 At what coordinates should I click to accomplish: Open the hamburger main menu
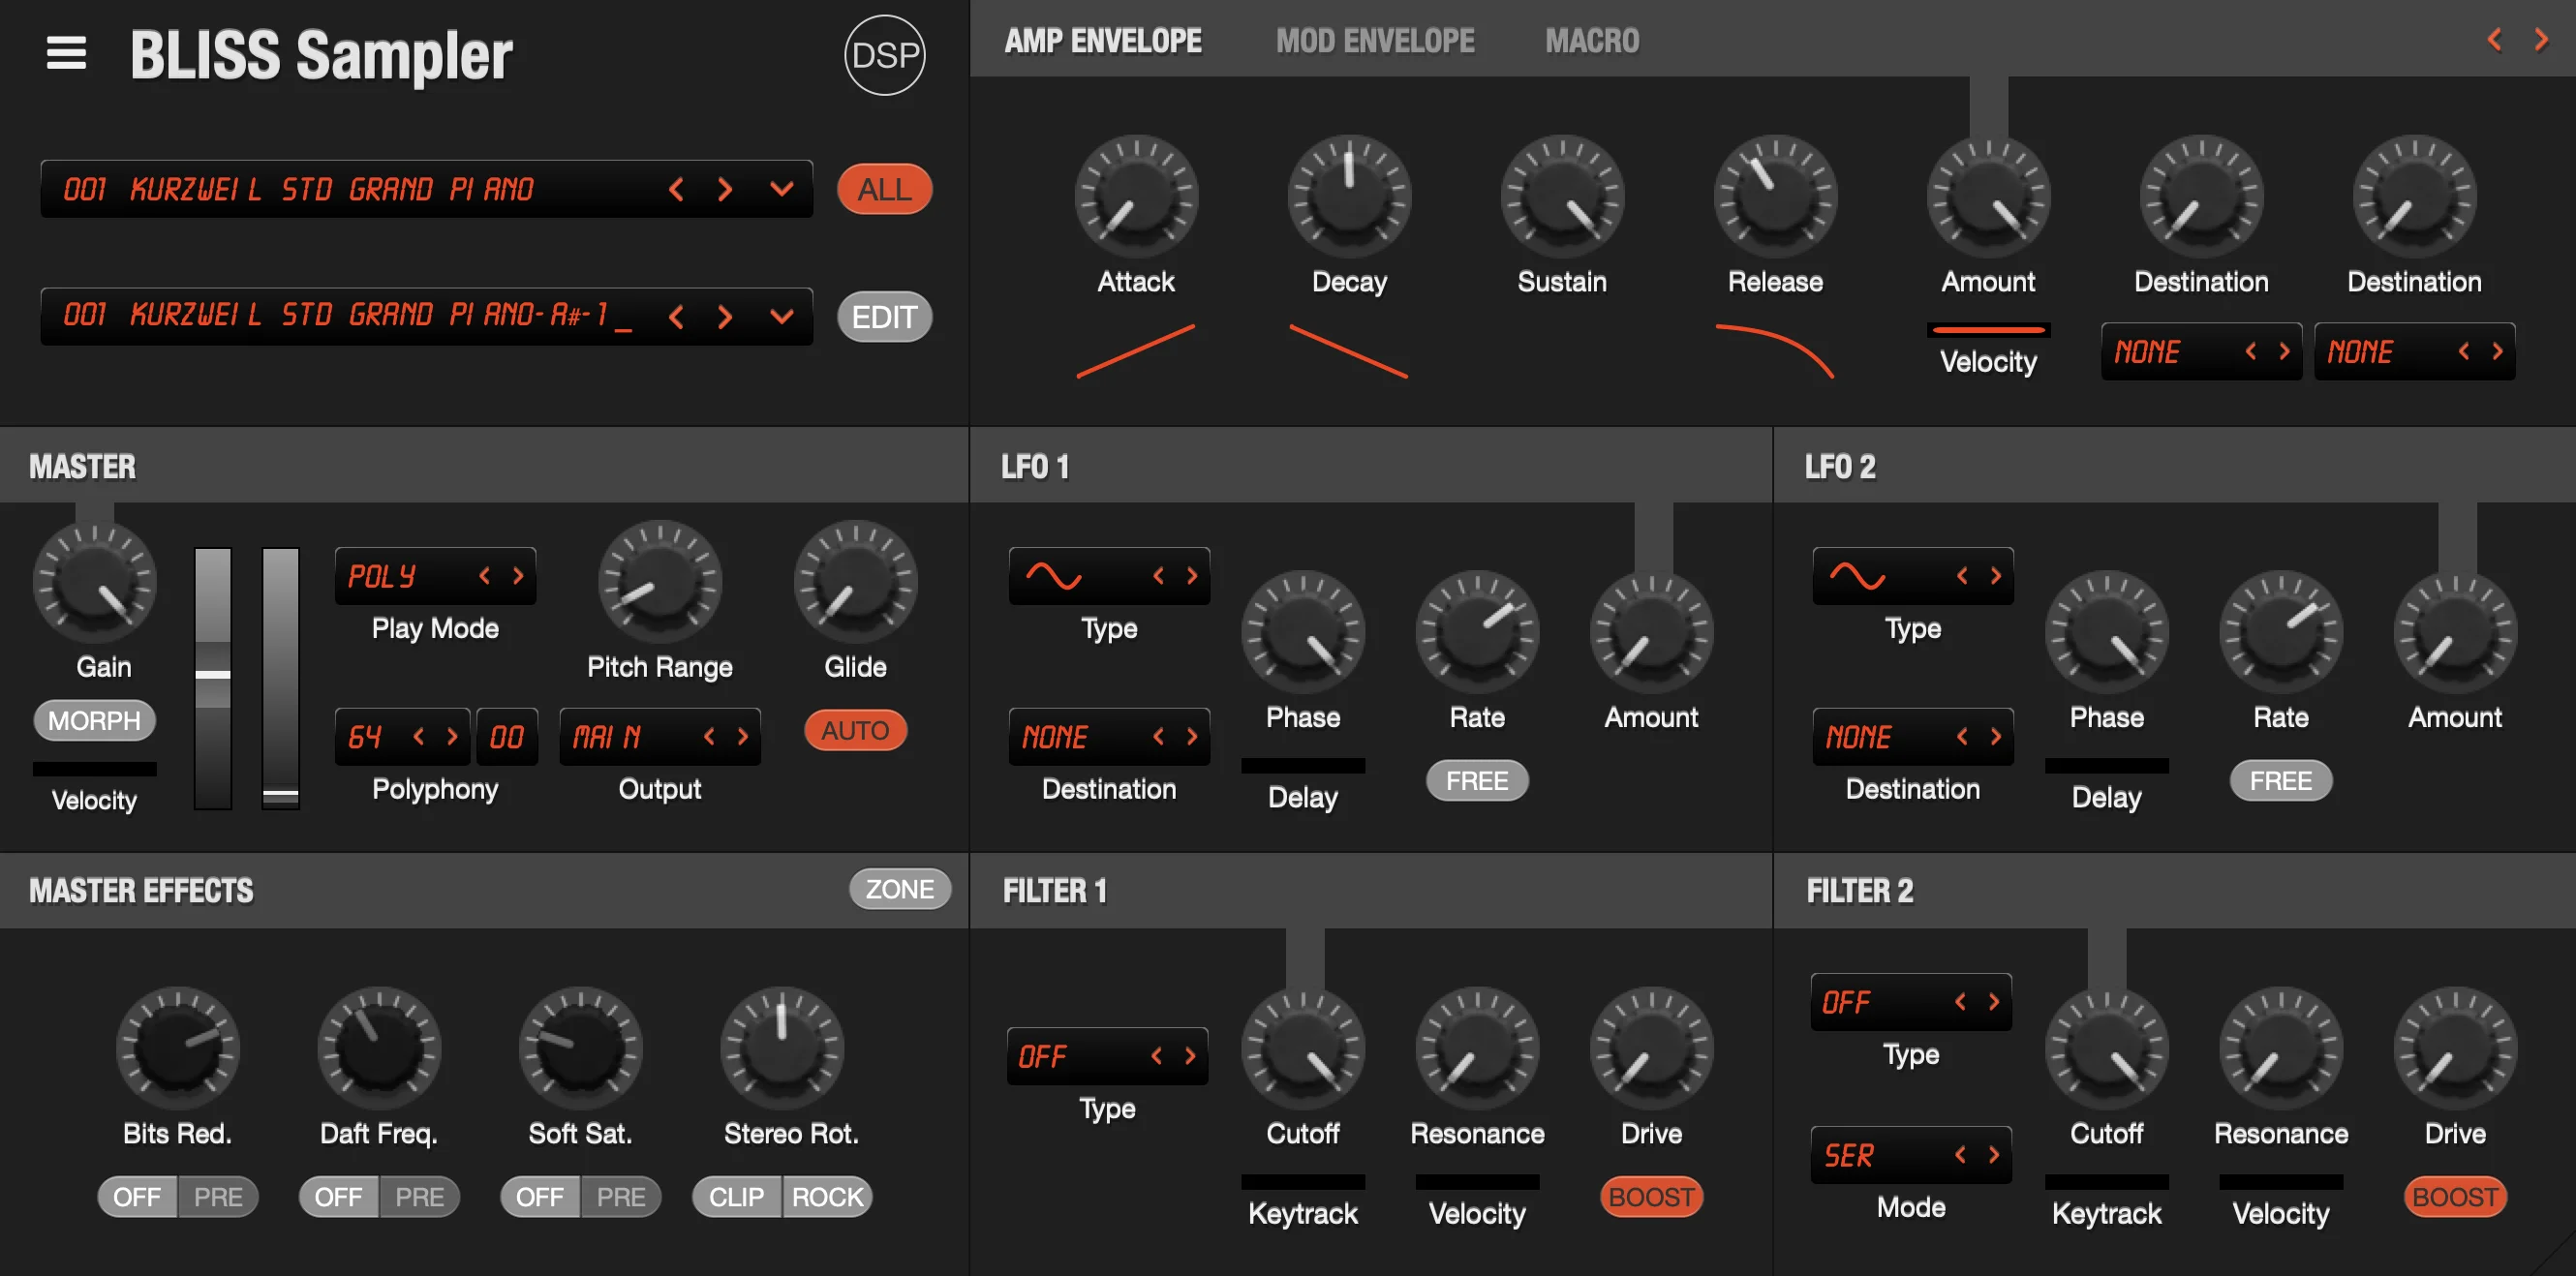pyautogui.click(x=66, y=53)
